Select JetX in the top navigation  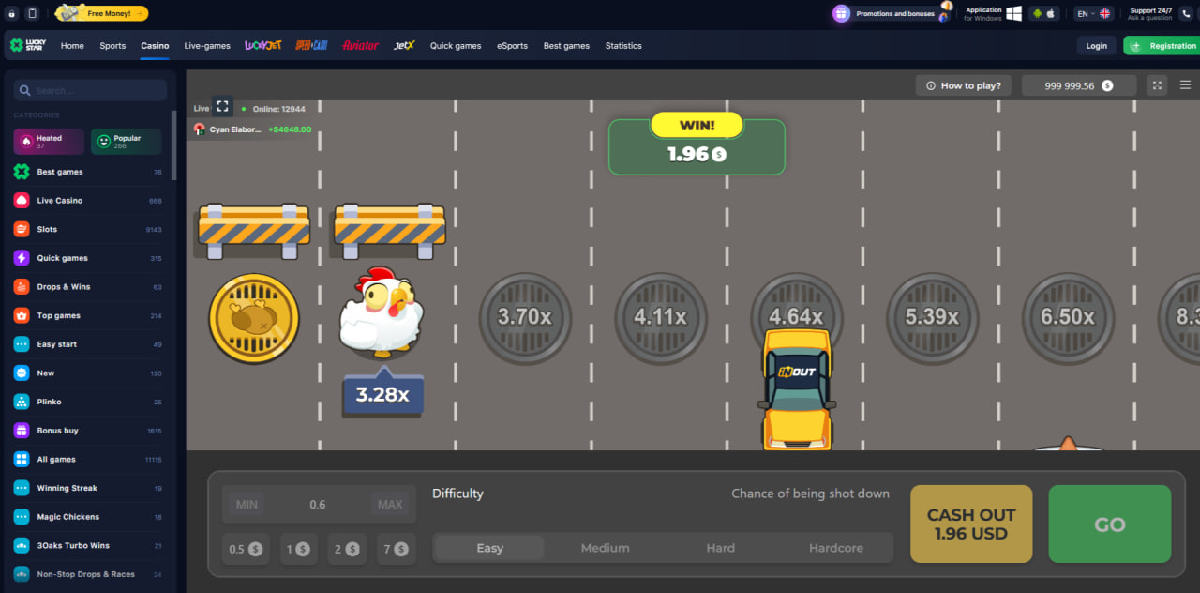coord(404,45)
